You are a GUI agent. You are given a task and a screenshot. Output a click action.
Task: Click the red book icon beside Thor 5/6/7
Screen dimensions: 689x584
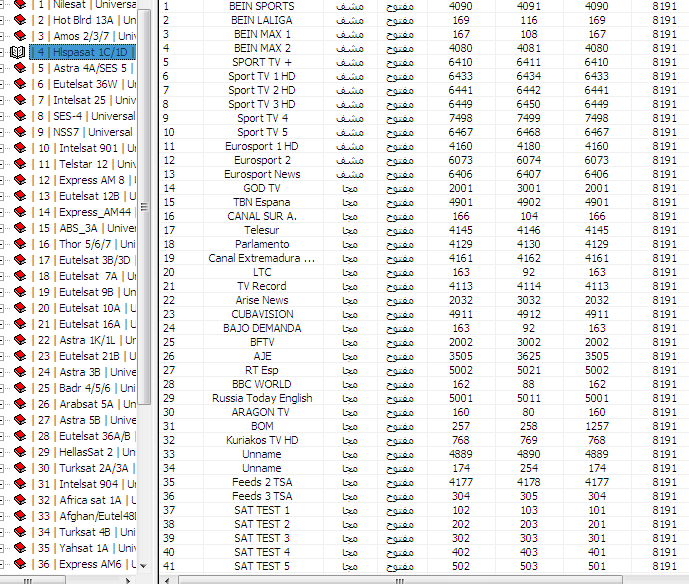20,244
